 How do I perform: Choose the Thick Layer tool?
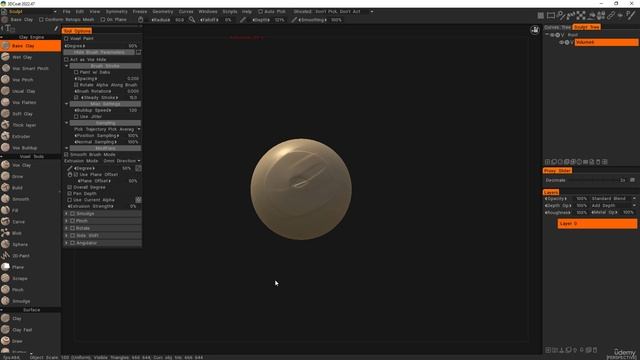point(31,125)
